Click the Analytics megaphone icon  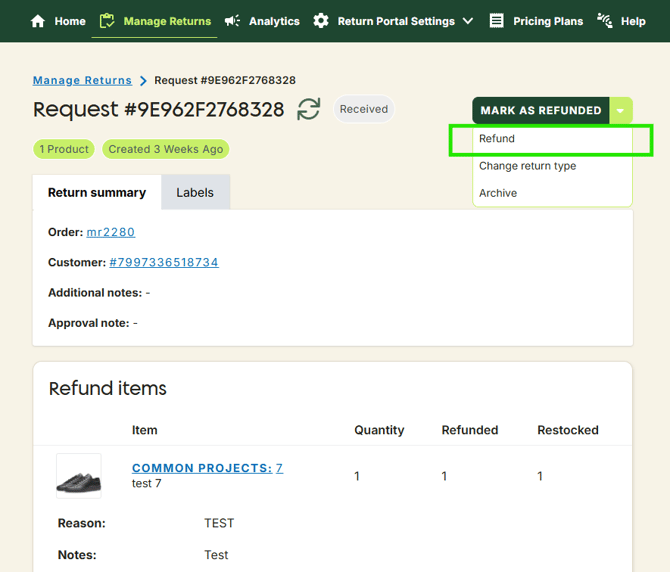(232, 21)
